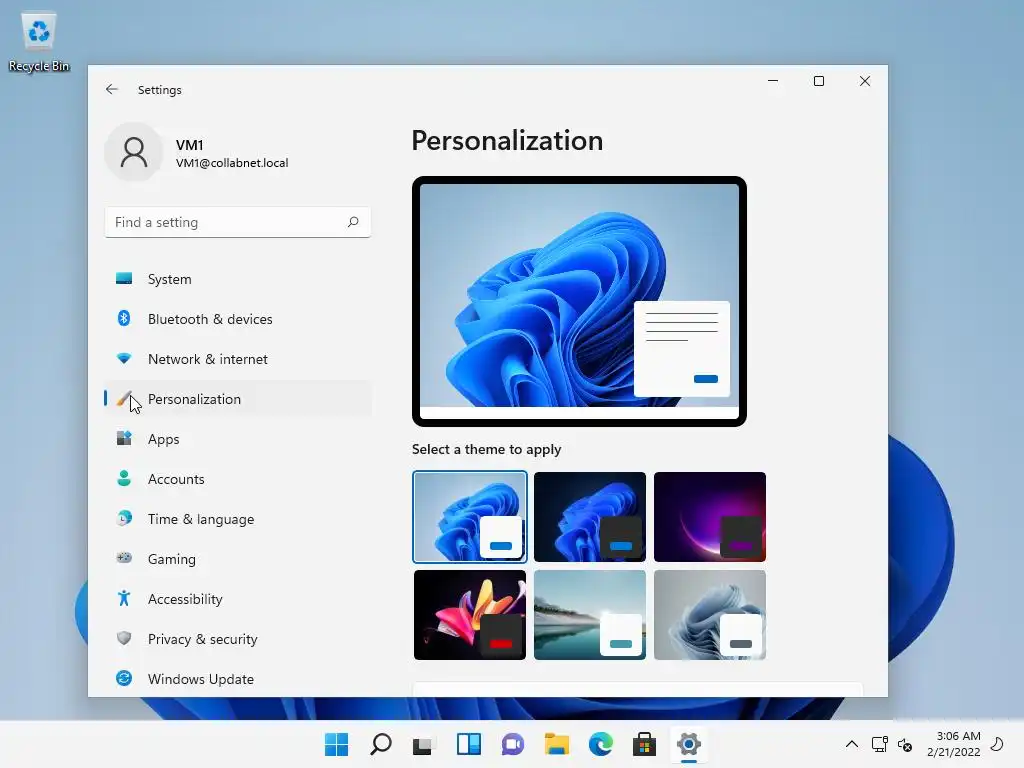Open the notification moon icon in tray

pos(997,744)
